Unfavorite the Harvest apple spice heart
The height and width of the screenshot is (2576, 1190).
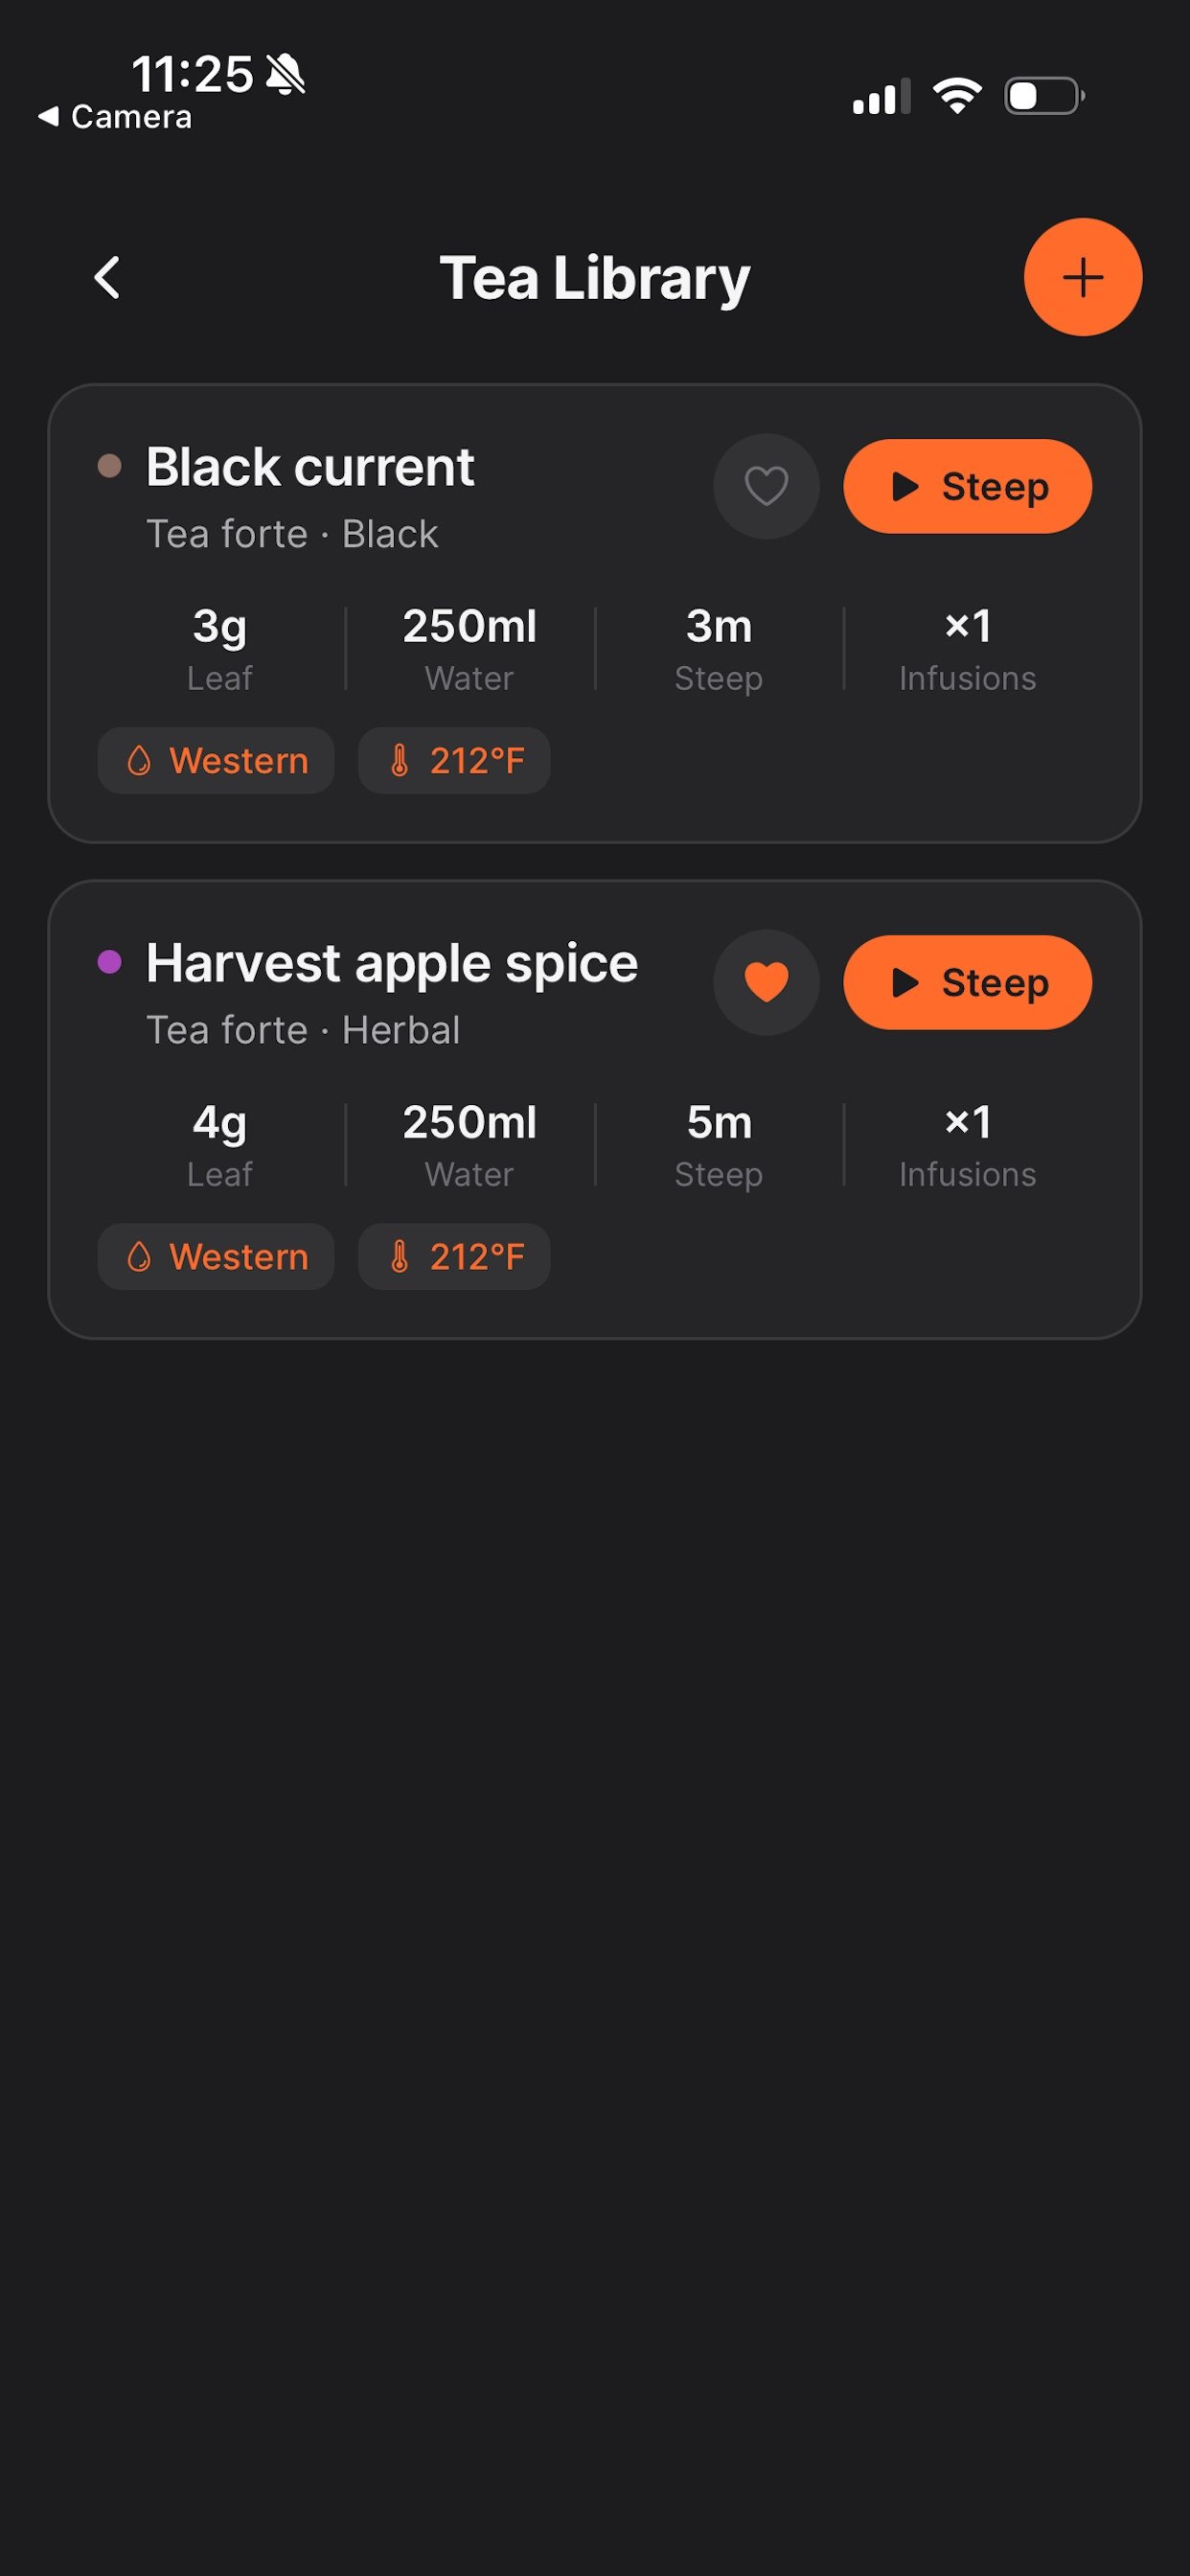click(x=766, y=982)
